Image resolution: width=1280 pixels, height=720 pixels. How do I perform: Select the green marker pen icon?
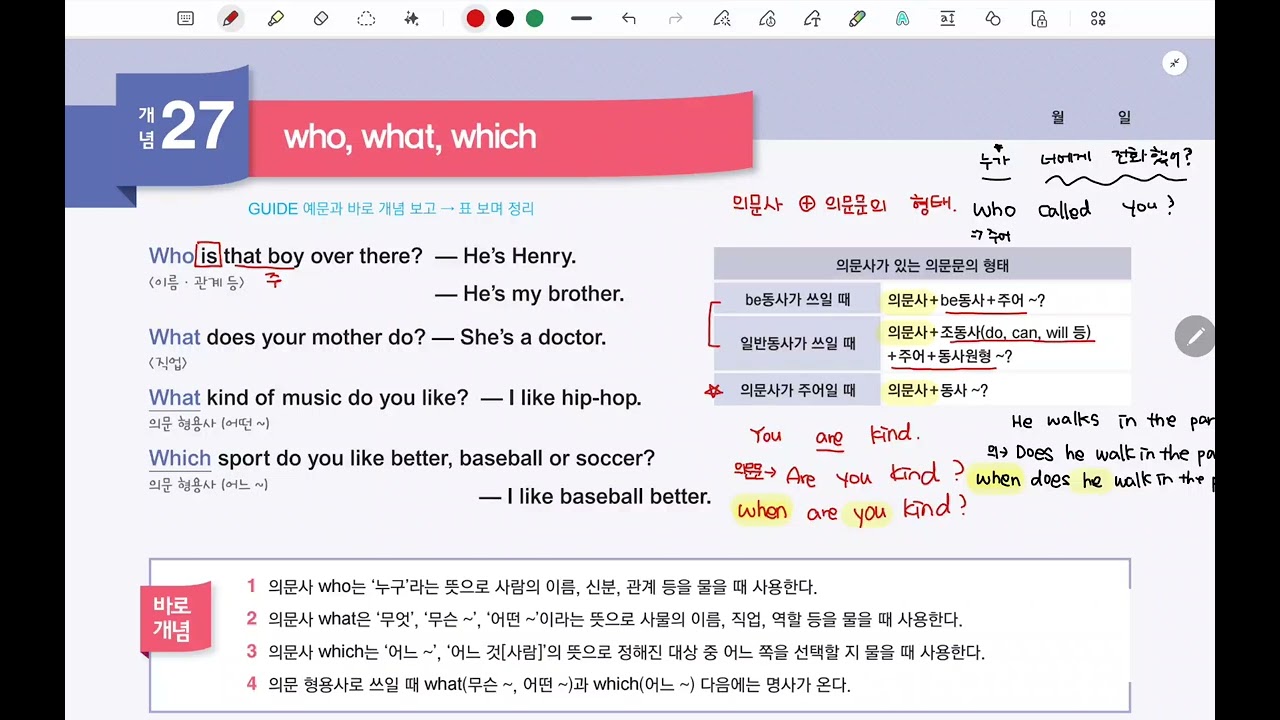pos(857,18)
